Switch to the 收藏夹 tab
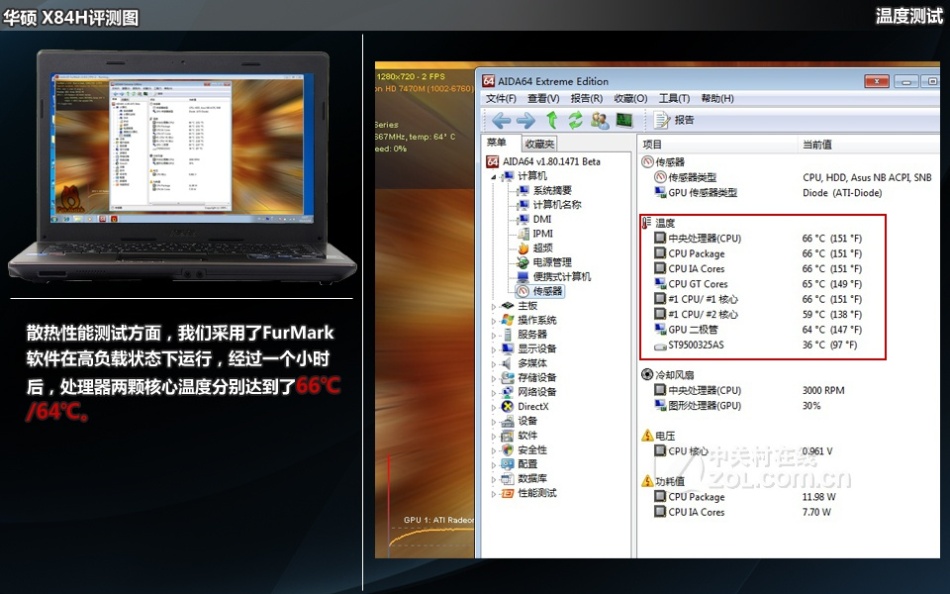 539,144
